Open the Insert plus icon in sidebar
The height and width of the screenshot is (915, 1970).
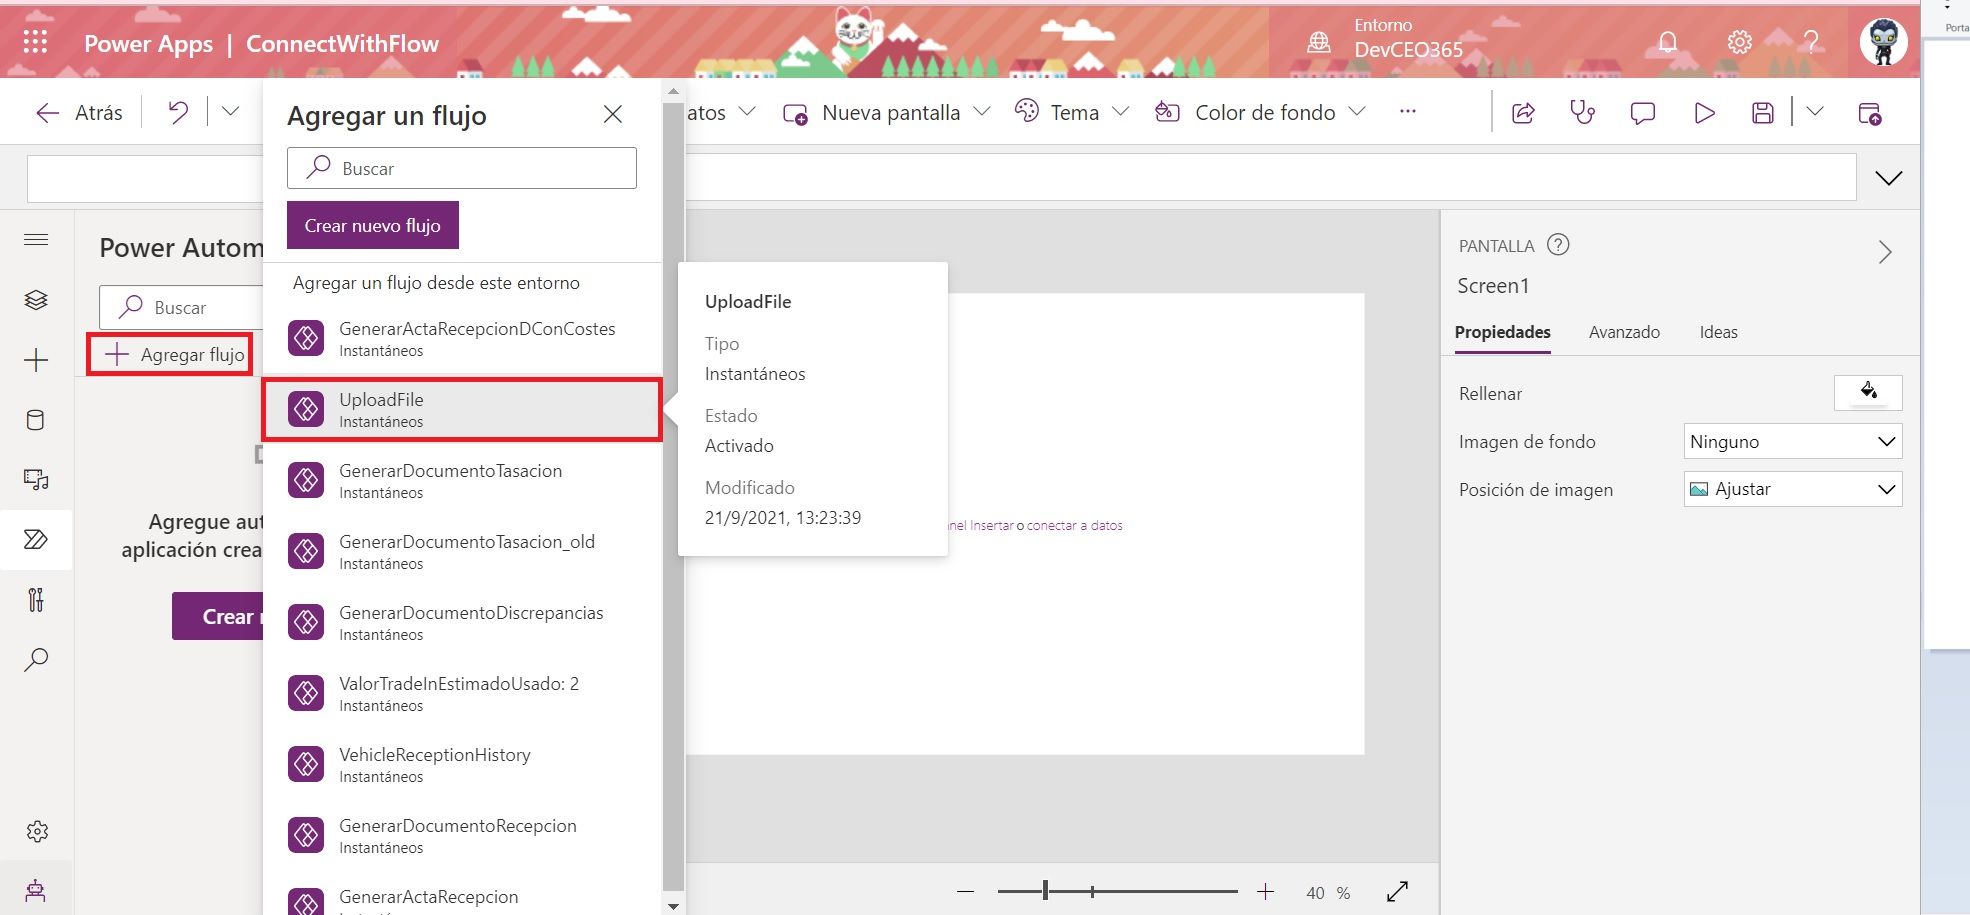pyautogui.click(x=36, y=360)
